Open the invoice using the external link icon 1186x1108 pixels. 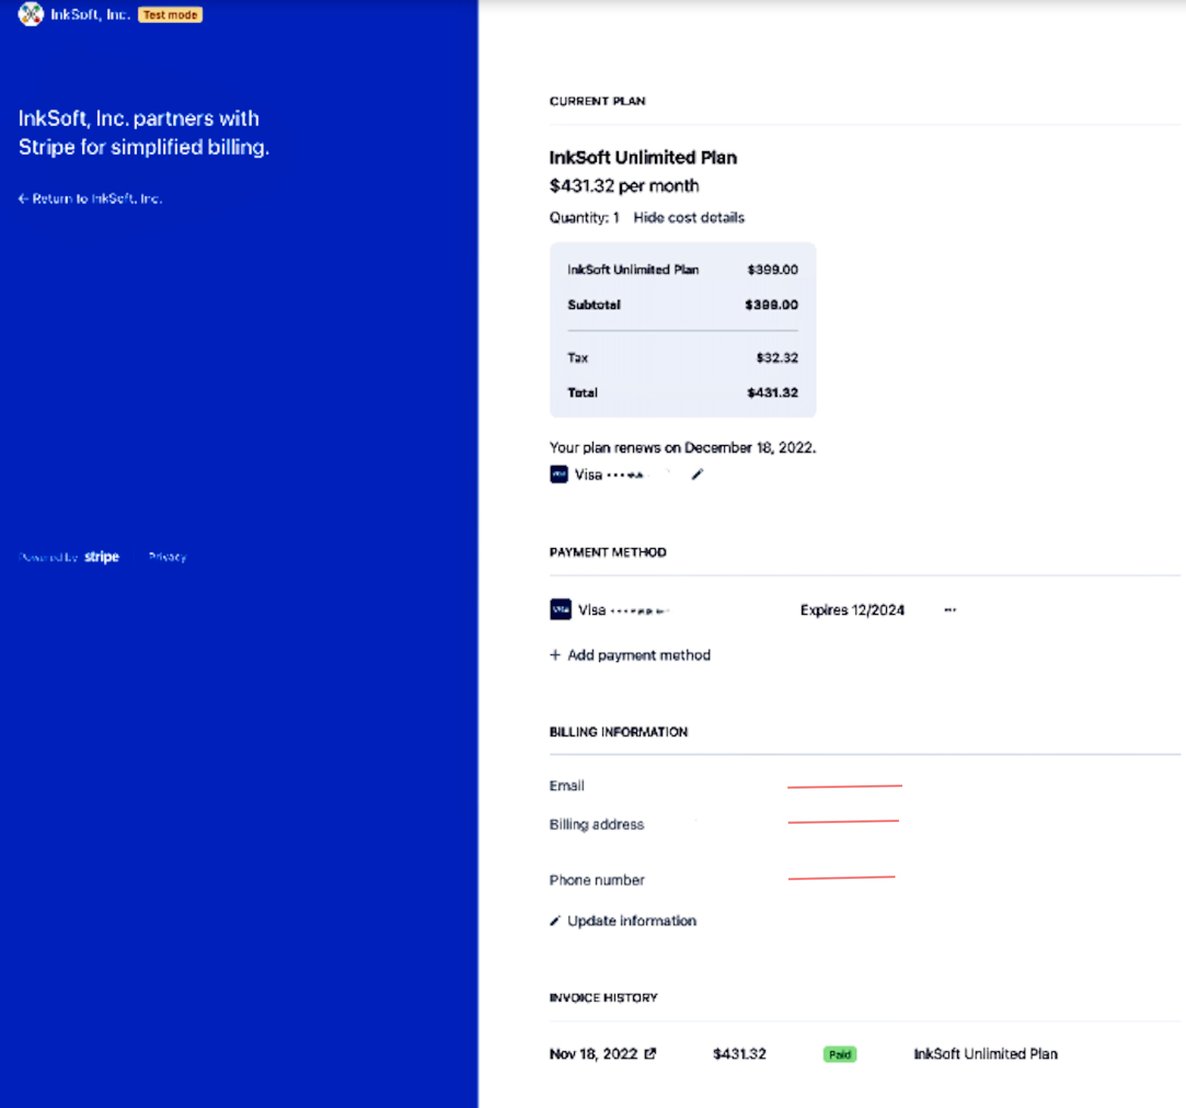tap(652, 1053)
